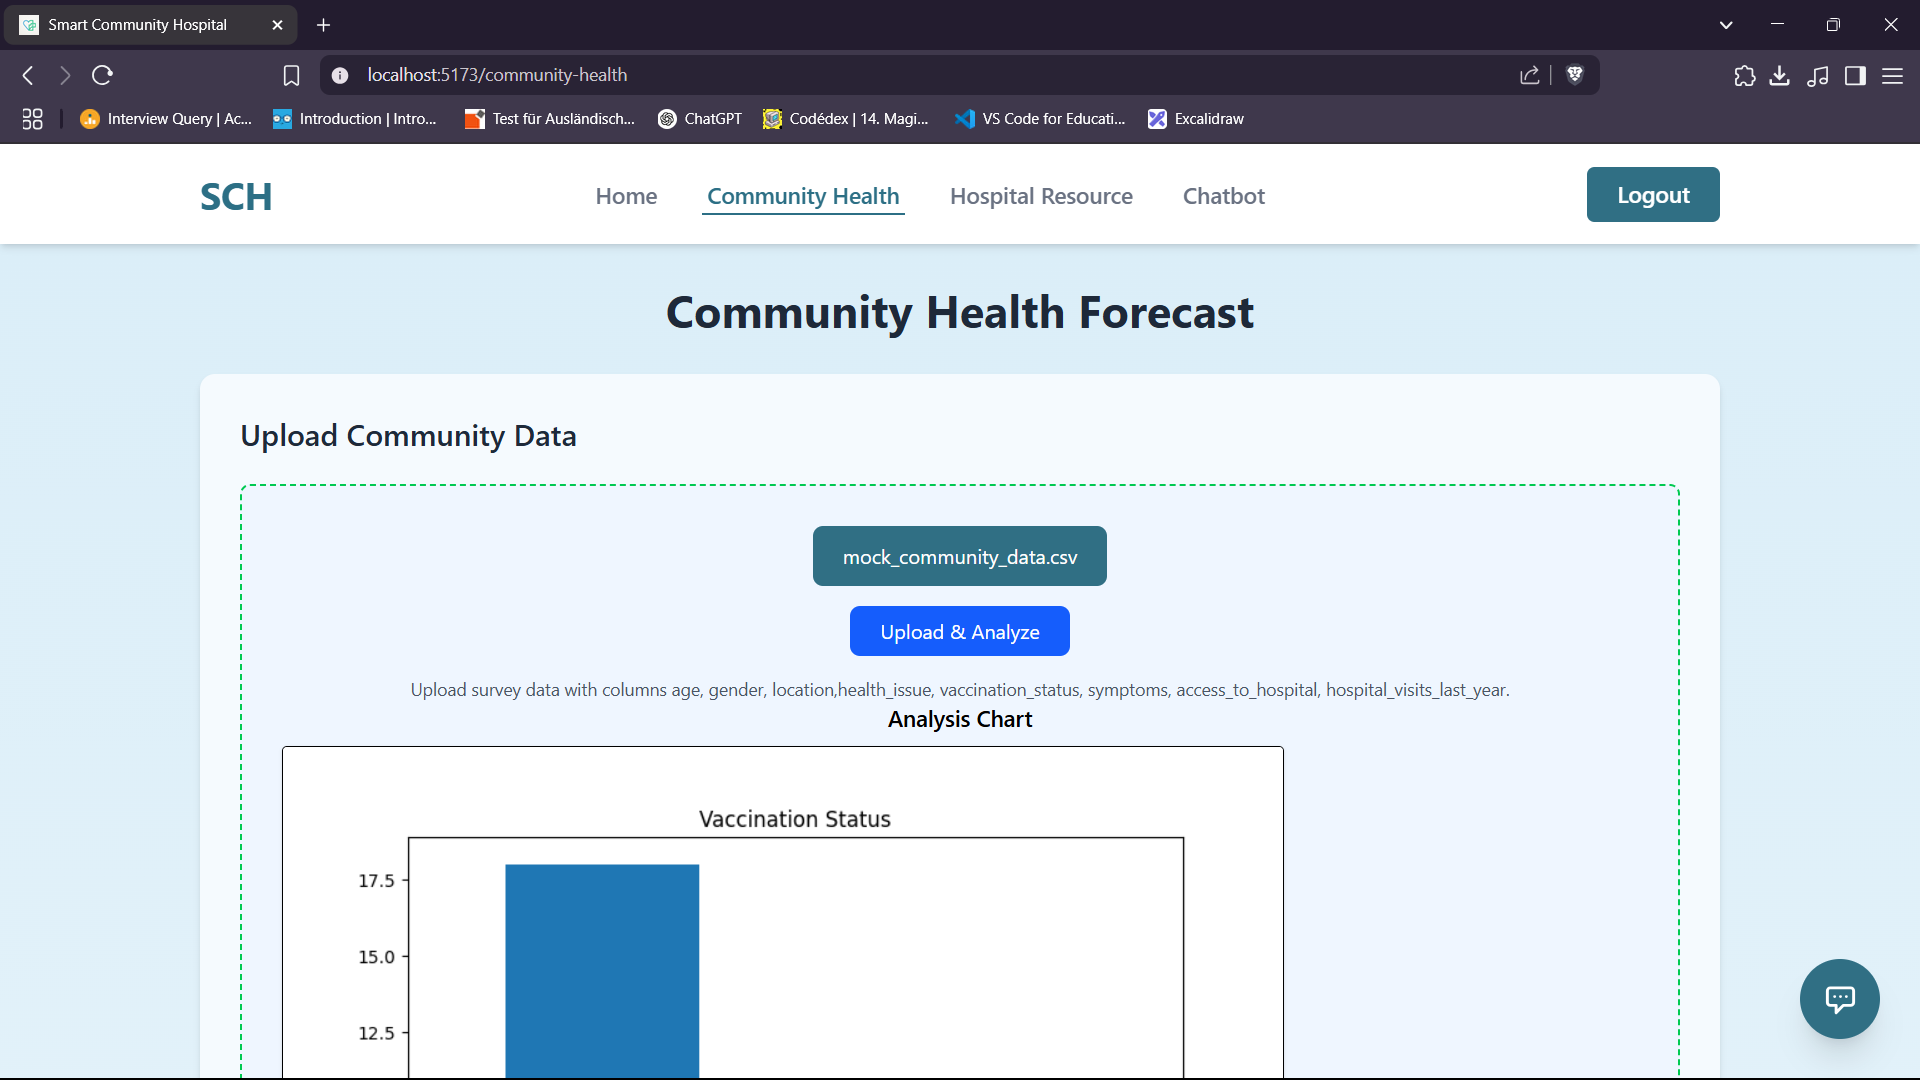Click the Upload & Analyze button
This screenshot has width=1920, height=1080.
[959, 631]
